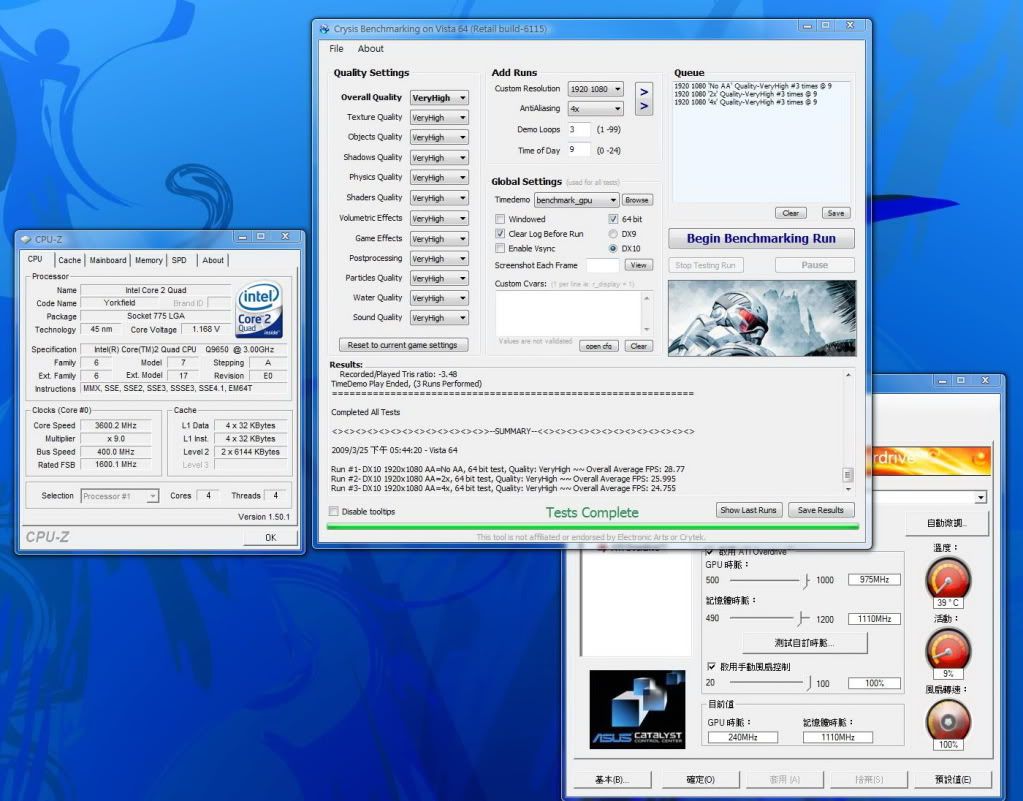Click the Browse button for timedemo

637,200
